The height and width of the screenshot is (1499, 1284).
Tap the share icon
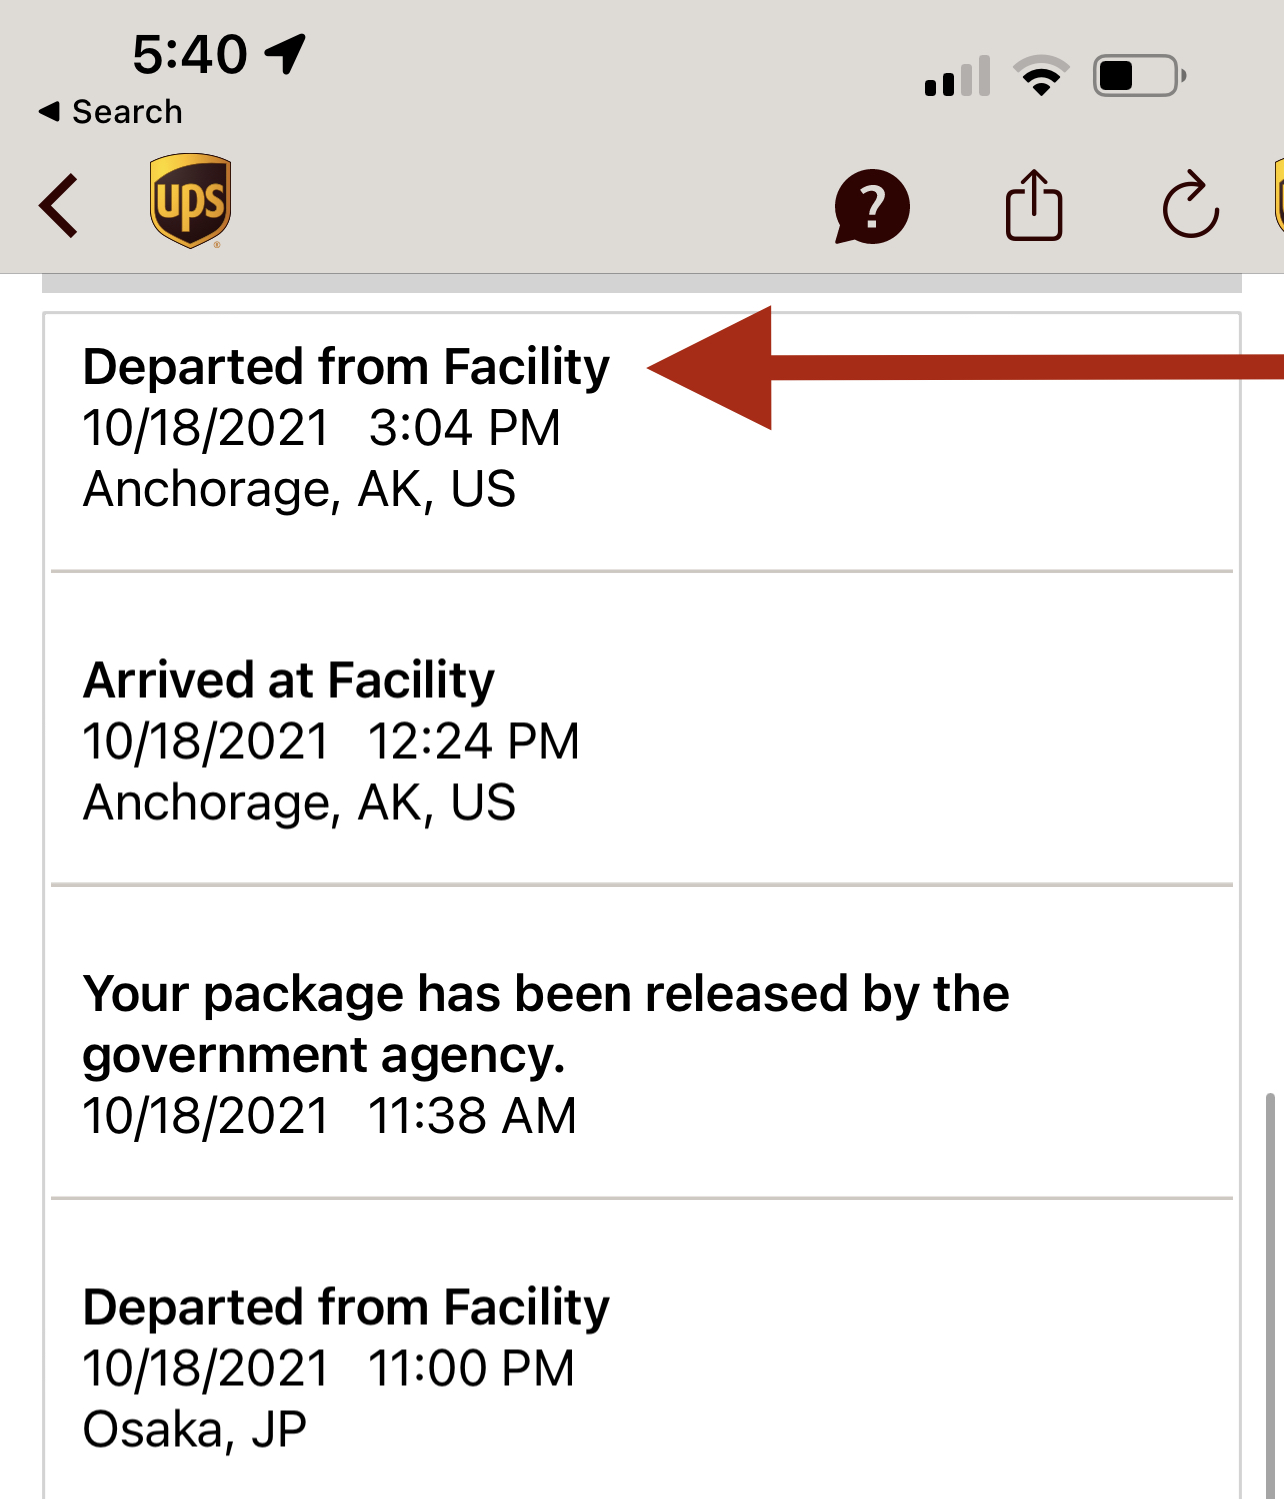(x=1034, y=205)
